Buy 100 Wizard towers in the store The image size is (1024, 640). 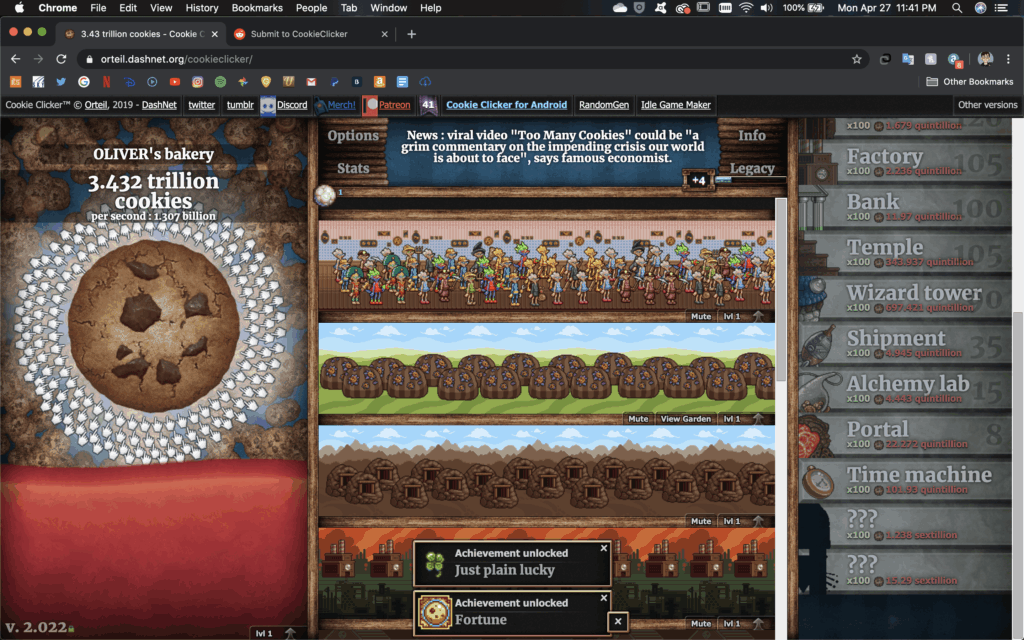(904, 298)
